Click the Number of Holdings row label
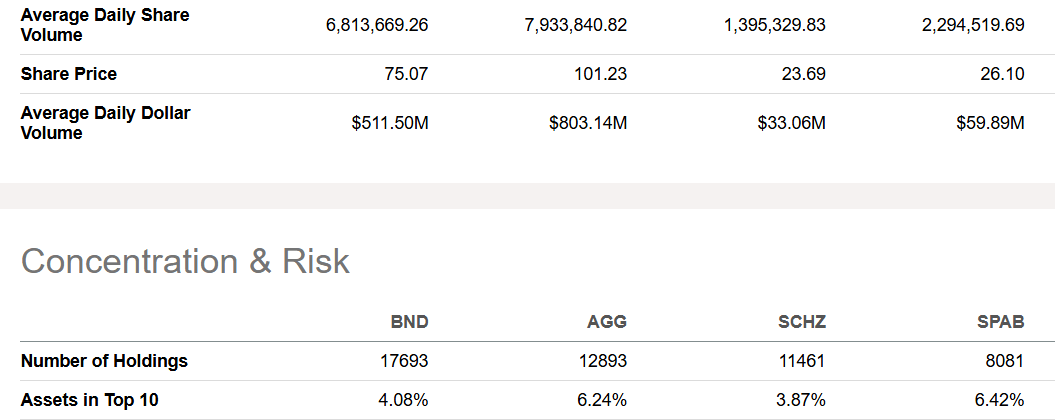This screenshot has width=1055, height=420. (104, 361)
